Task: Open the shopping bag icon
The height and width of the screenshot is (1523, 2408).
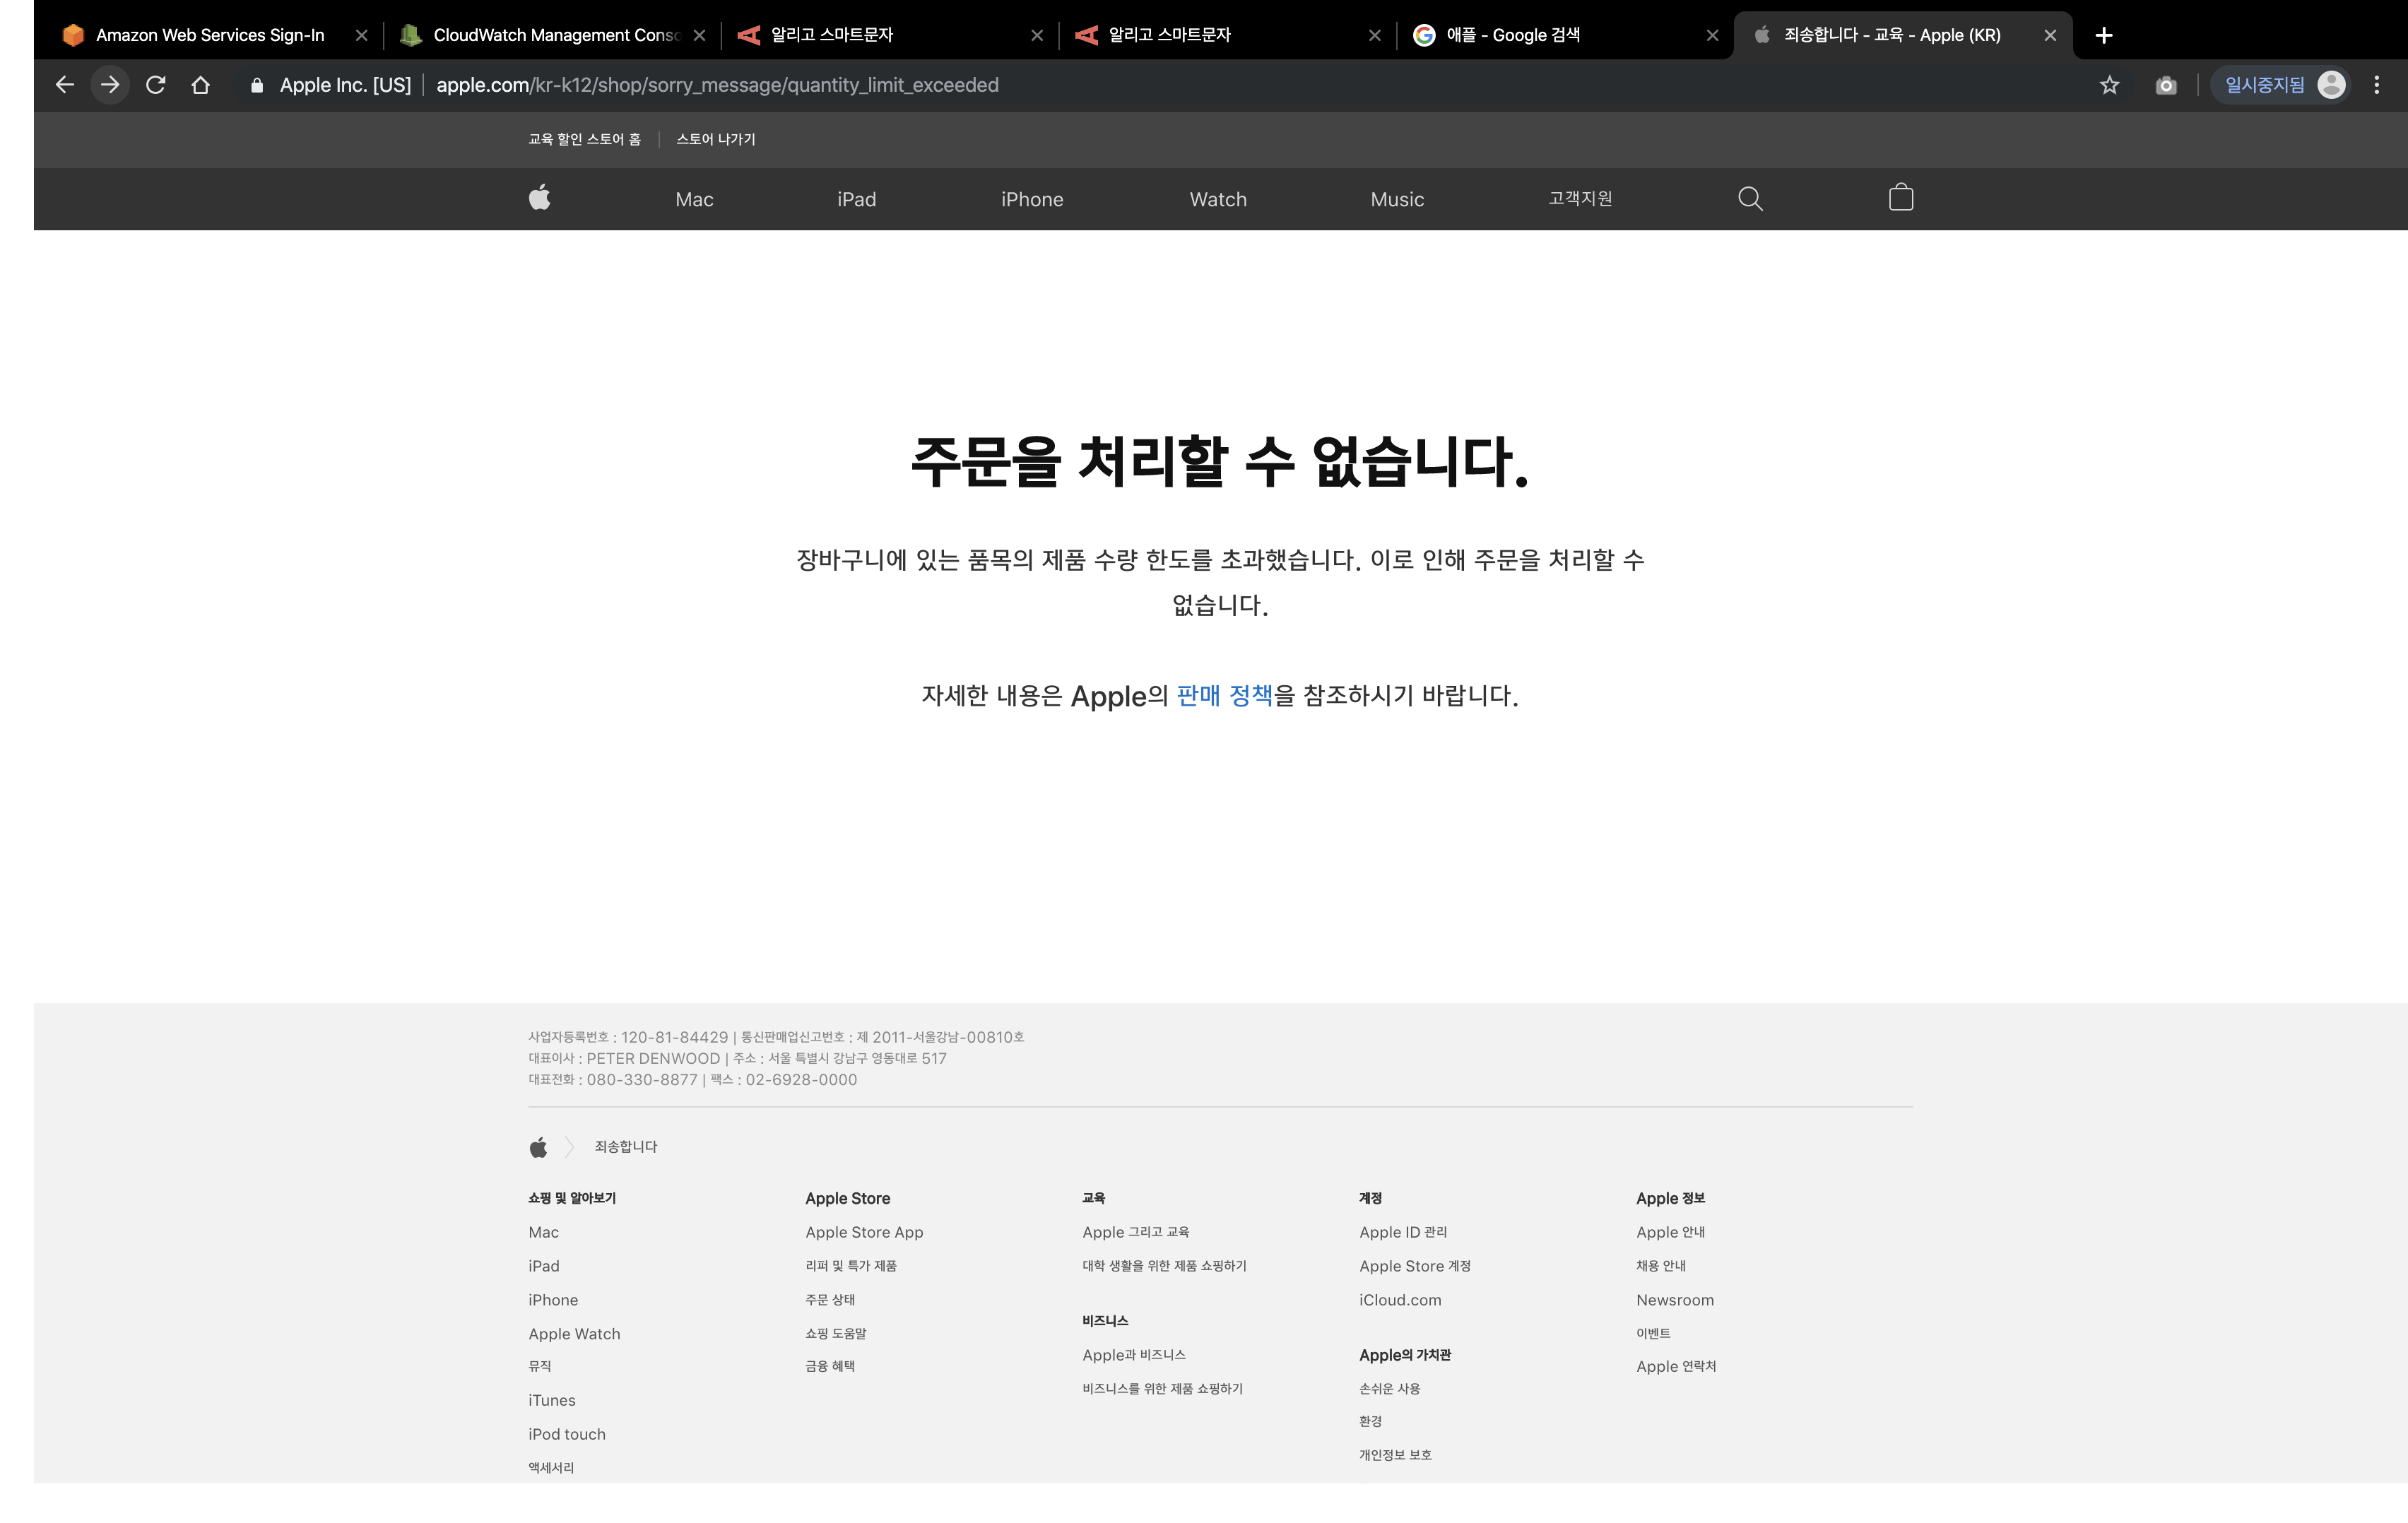Action: pos(1901,198)
